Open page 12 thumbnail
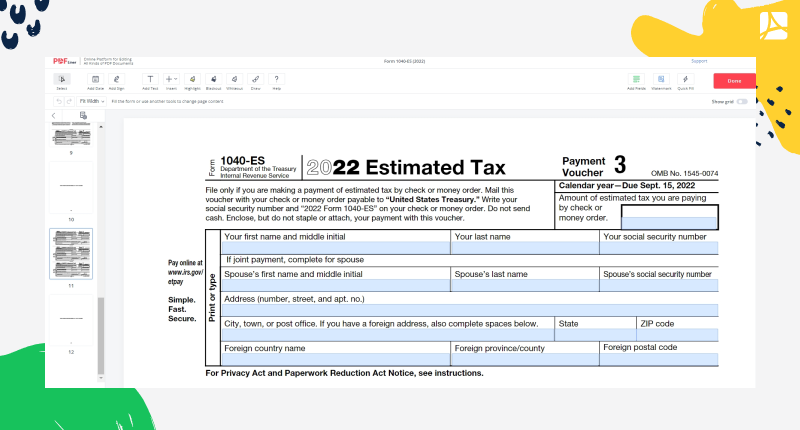The height and width of the screenshot is (430, 800). pyautogui.click(x=71, y=320)
